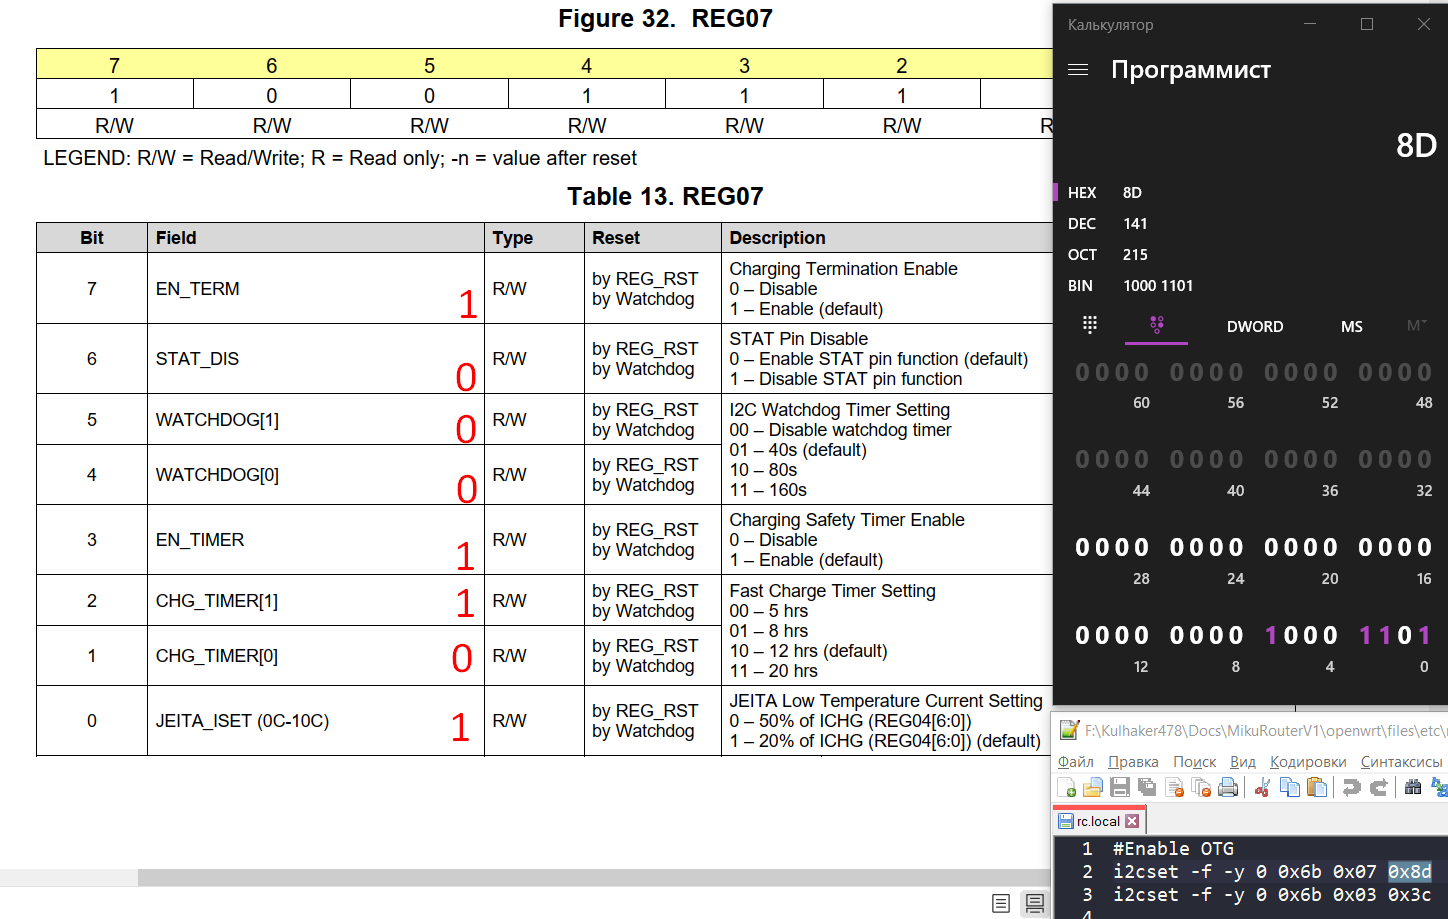The width and height of the screenshot is (1448, 919).
Task: Click the EN_TIMER field cell
Action: click(316, 539)
